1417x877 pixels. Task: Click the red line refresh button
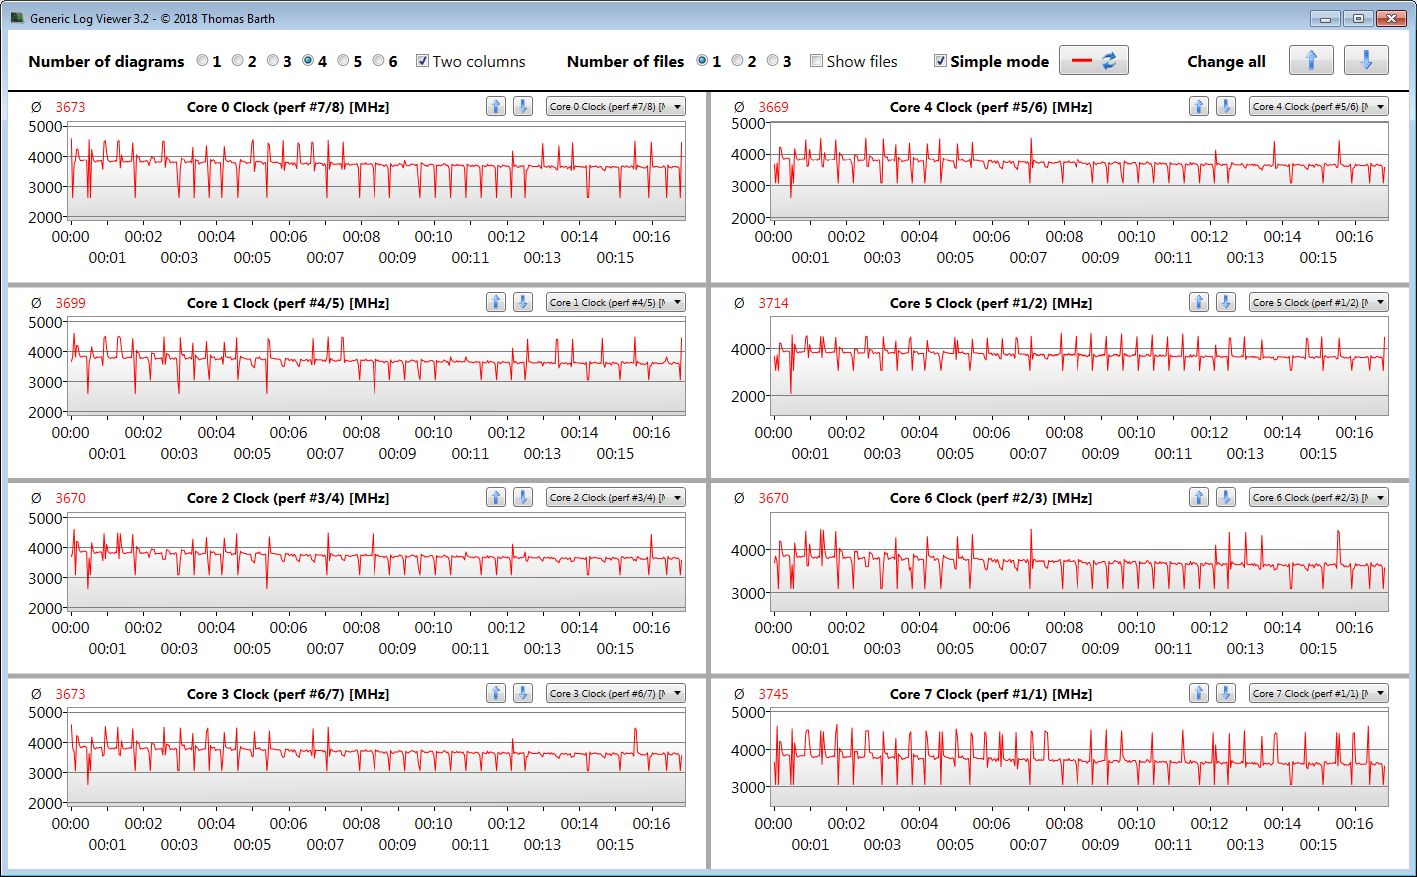(x=1093, y=61)
